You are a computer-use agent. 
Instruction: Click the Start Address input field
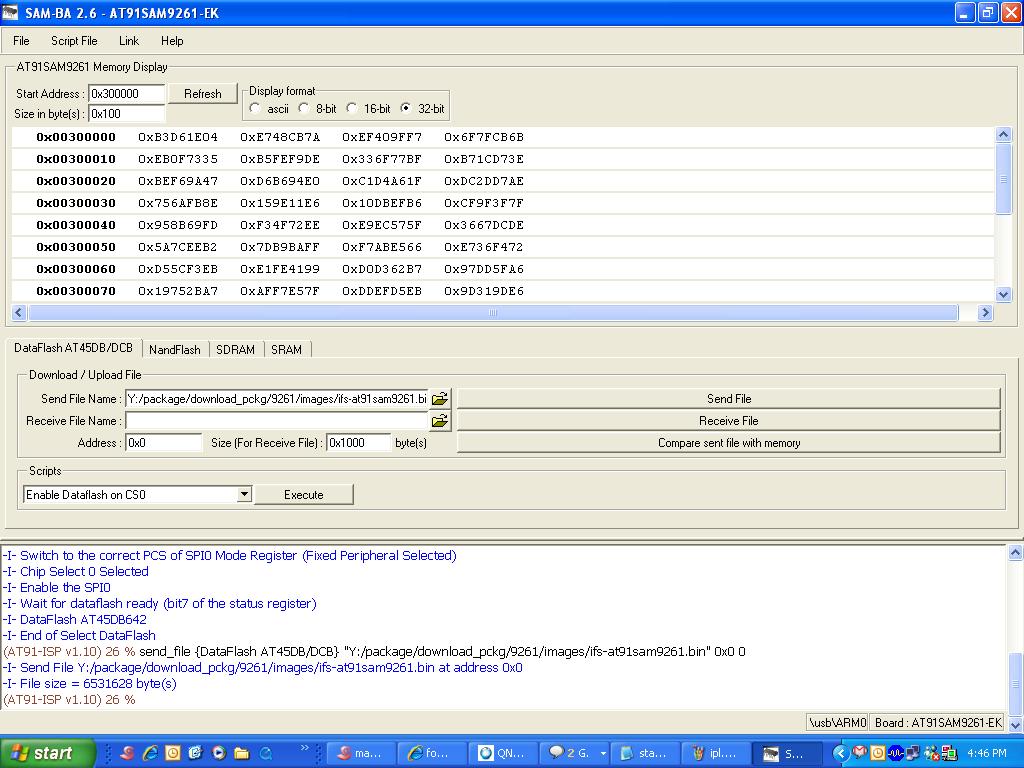pos(127,94)
